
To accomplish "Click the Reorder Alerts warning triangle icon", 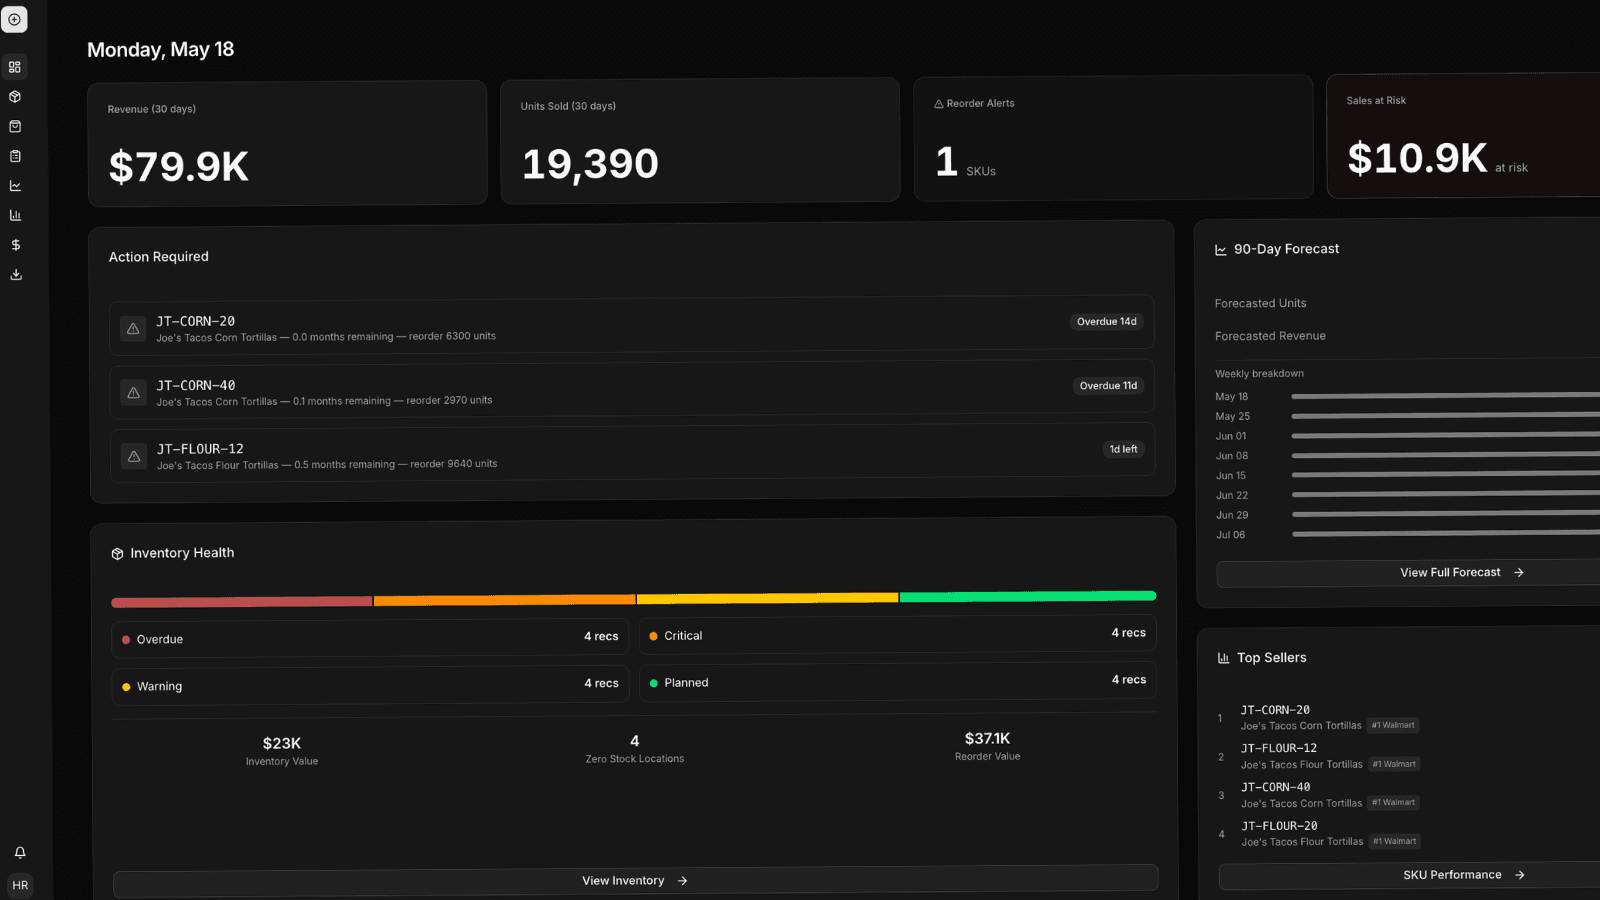I will 939,104.
